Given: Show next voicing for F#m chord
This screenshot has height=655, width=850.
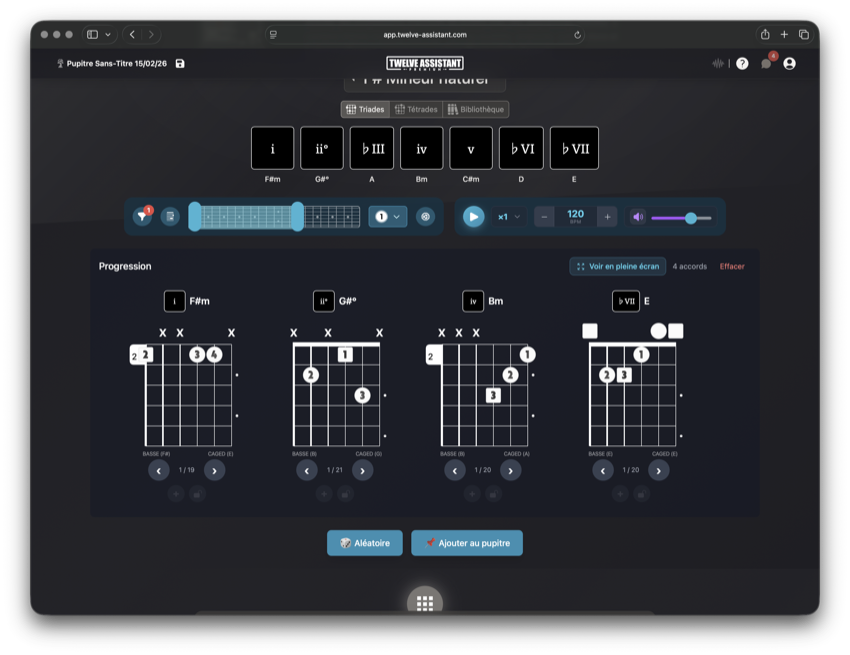Looking at the screenshot, I should [214, 470].
